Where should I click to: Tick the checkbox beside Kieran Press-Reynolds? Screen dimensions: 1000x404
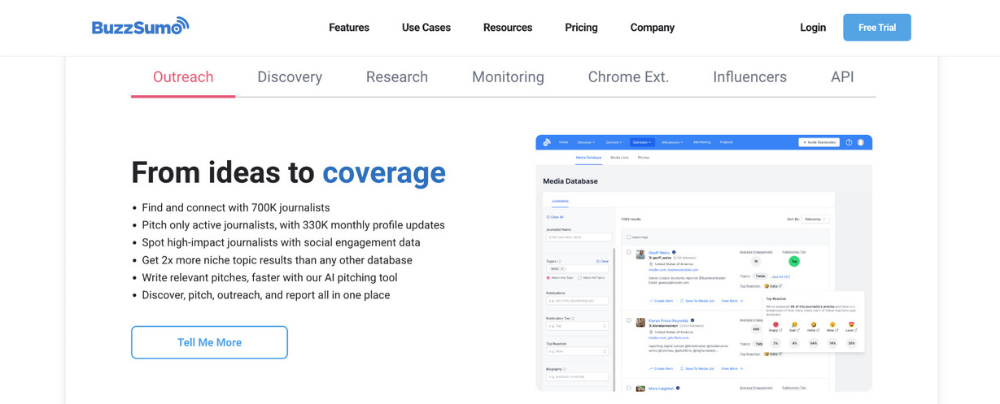point(628,320)
